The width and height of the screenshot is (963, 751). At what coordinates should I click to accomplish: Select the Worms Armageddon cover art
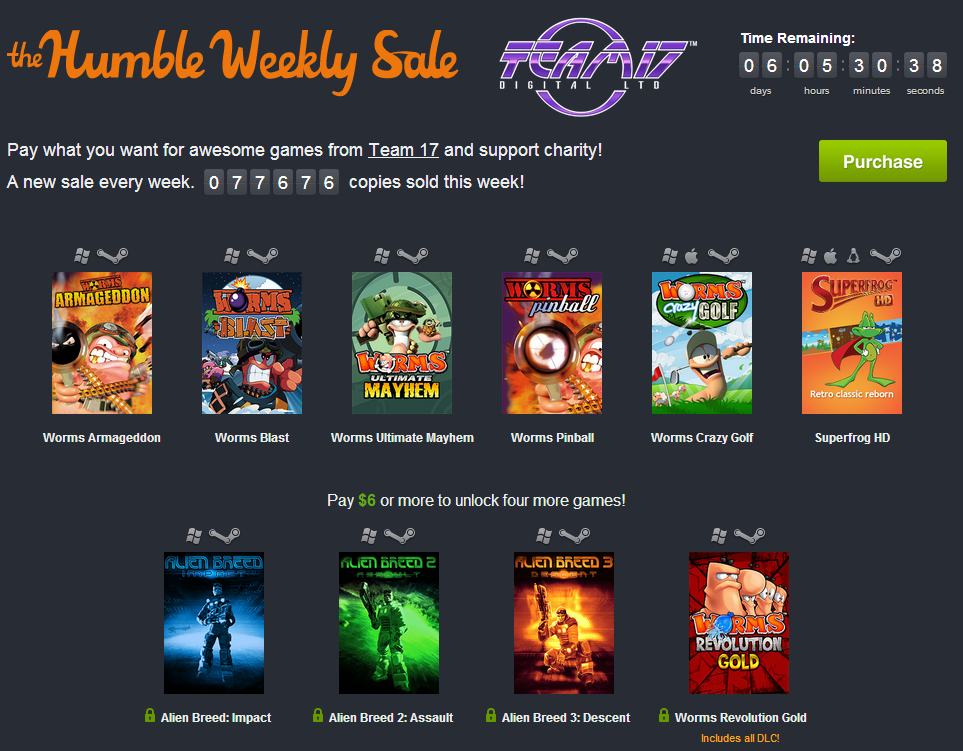(x=102, y=343)
